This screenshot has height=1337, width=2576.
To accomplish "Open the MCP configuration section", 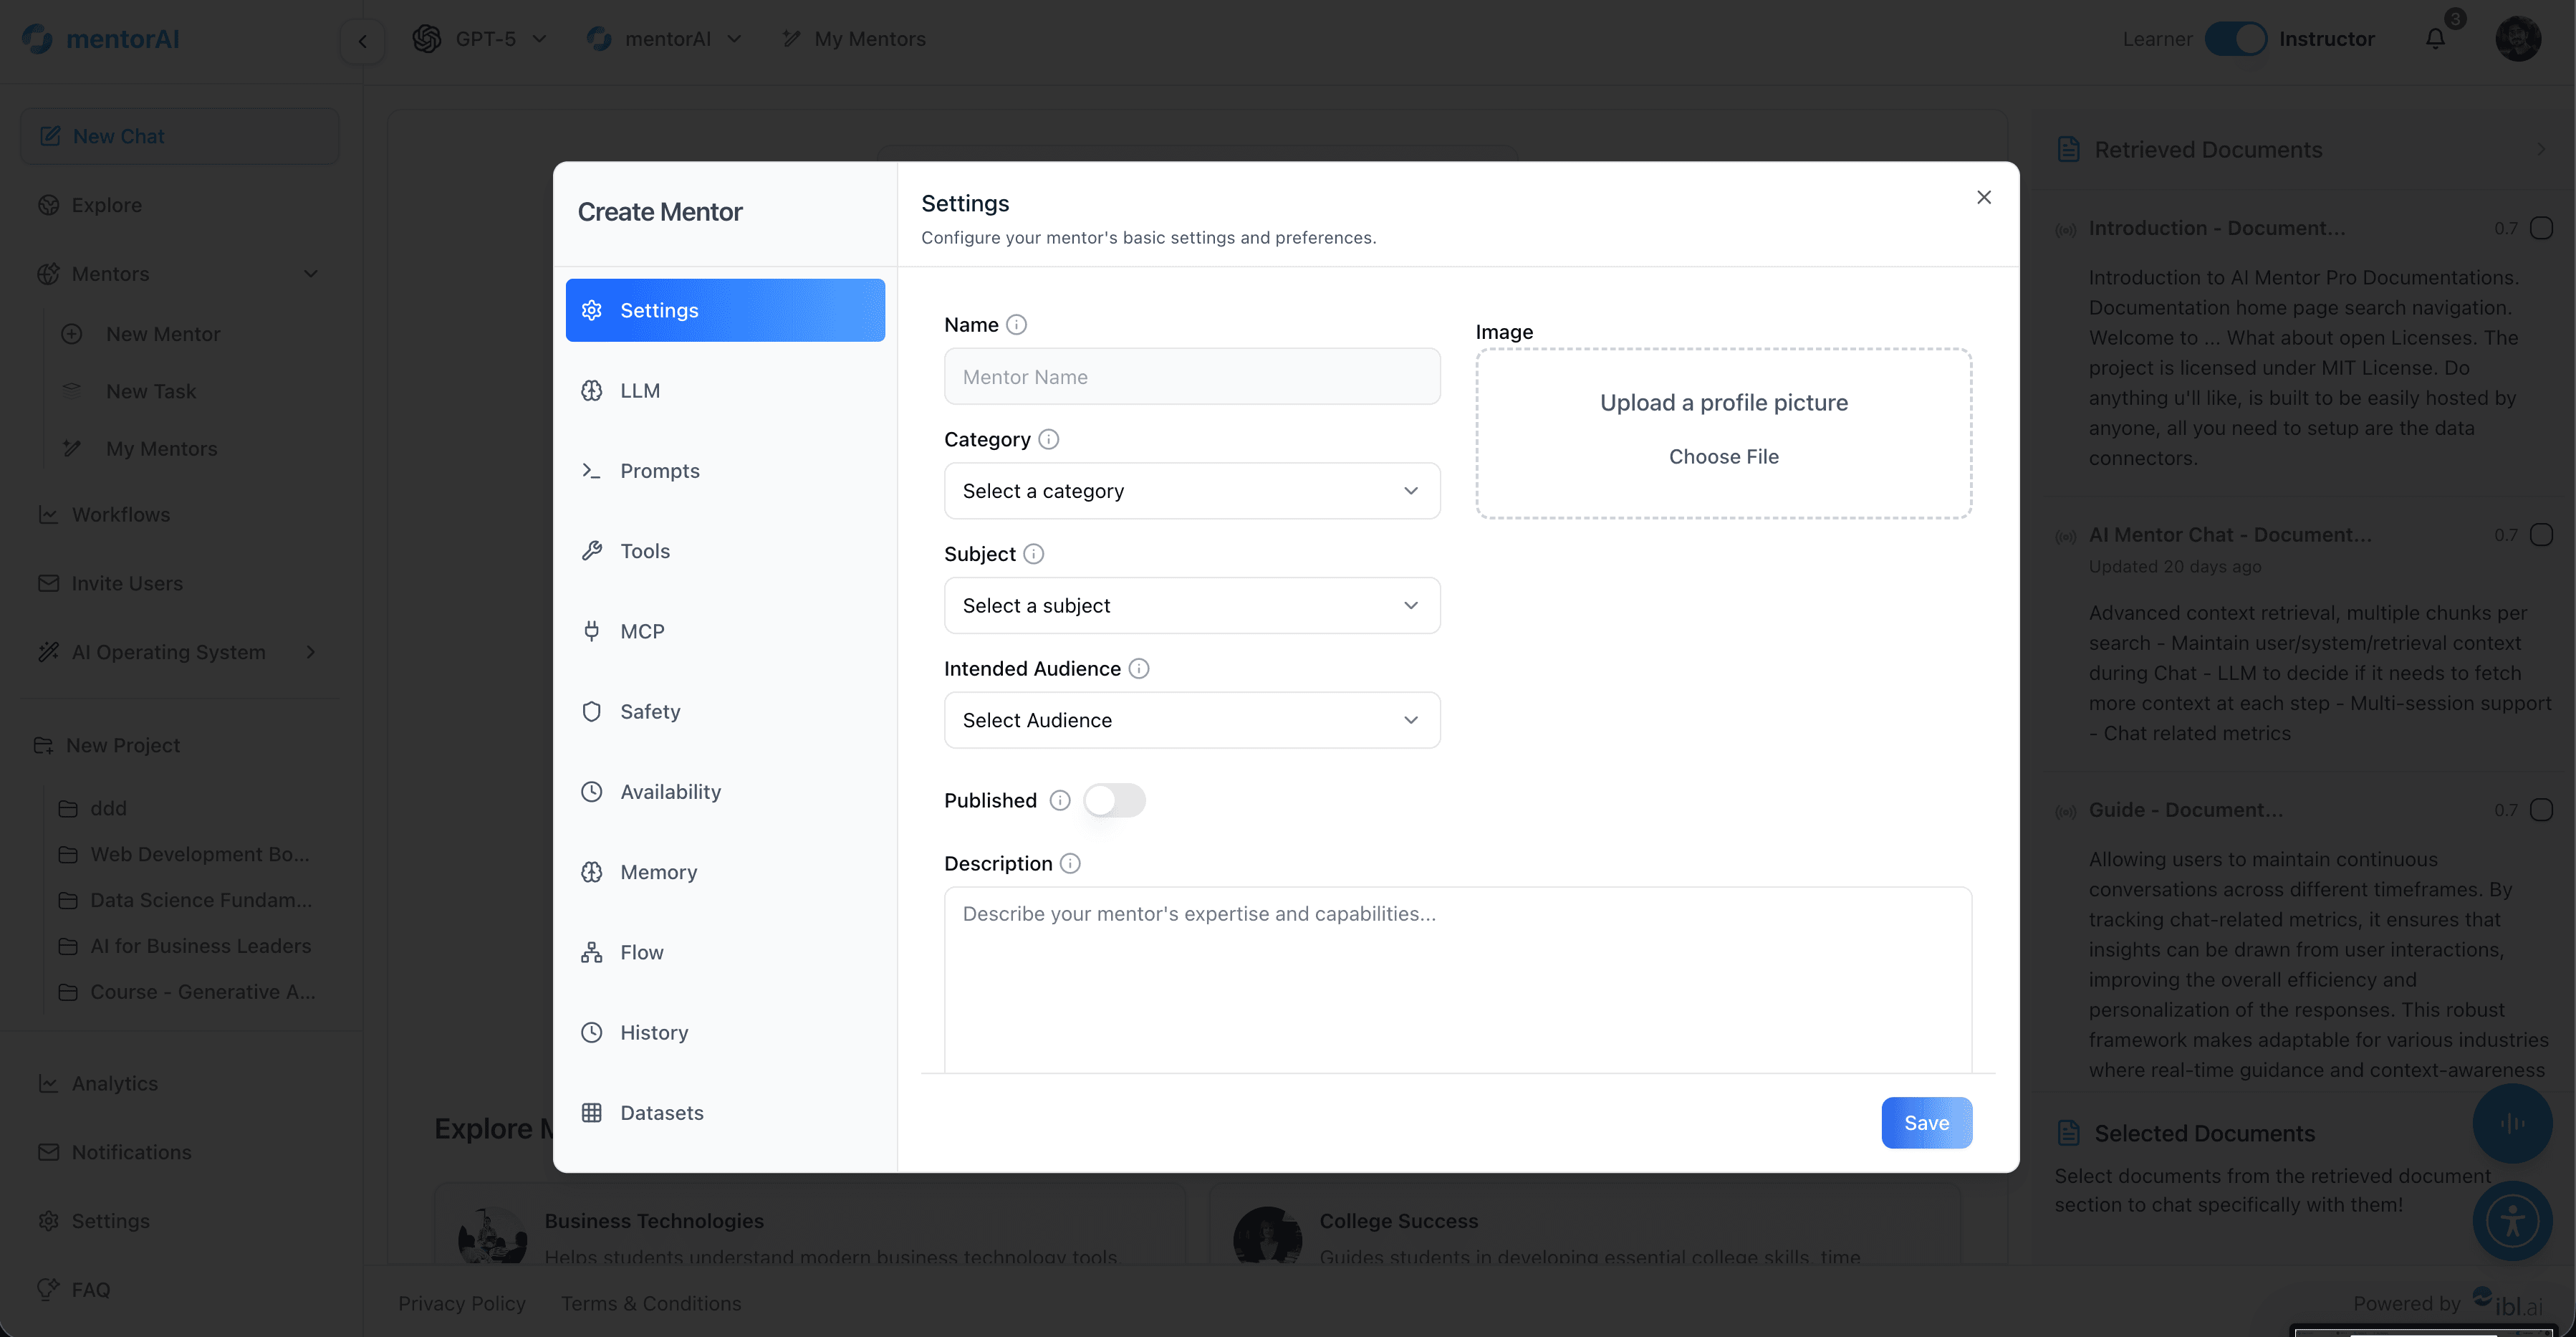I will (x=642, y=630).
